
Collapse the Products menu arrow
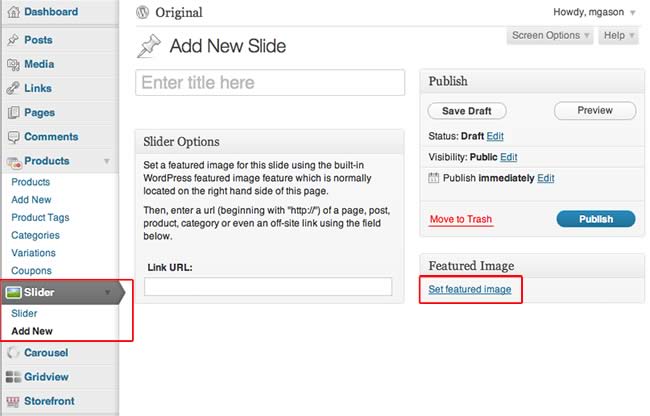coord(106,161)
